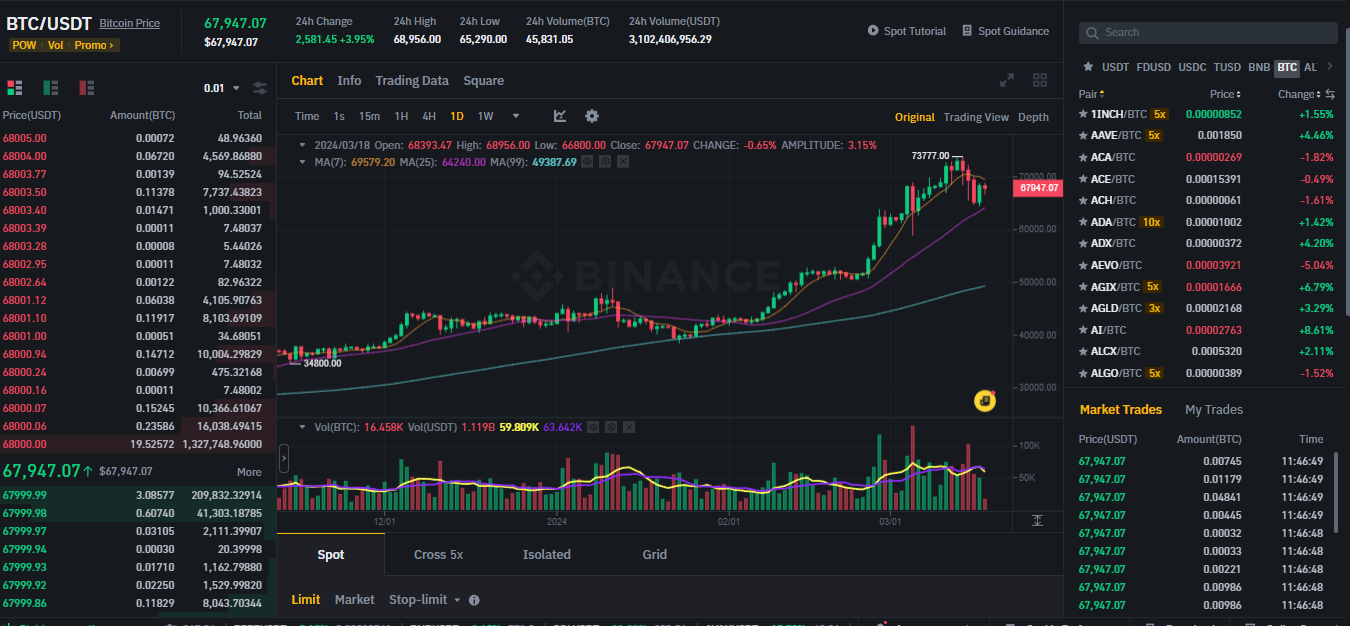Viewport: 1350px width, 626px height.
Task: Open MA indicator settings gear
Action: pyautogui.click(x=603, y=161)
